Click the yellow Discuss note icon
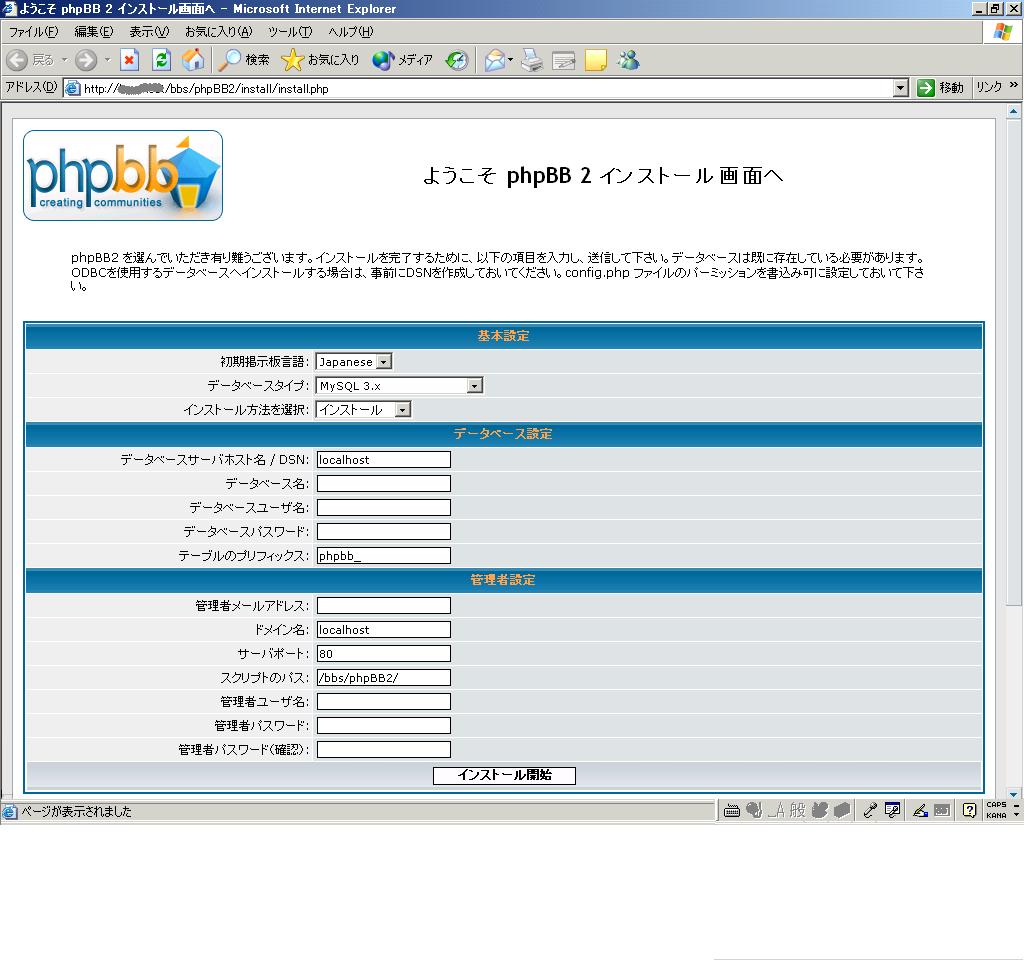This screenshot has height=970, width=1024. (x=596, y=60)
